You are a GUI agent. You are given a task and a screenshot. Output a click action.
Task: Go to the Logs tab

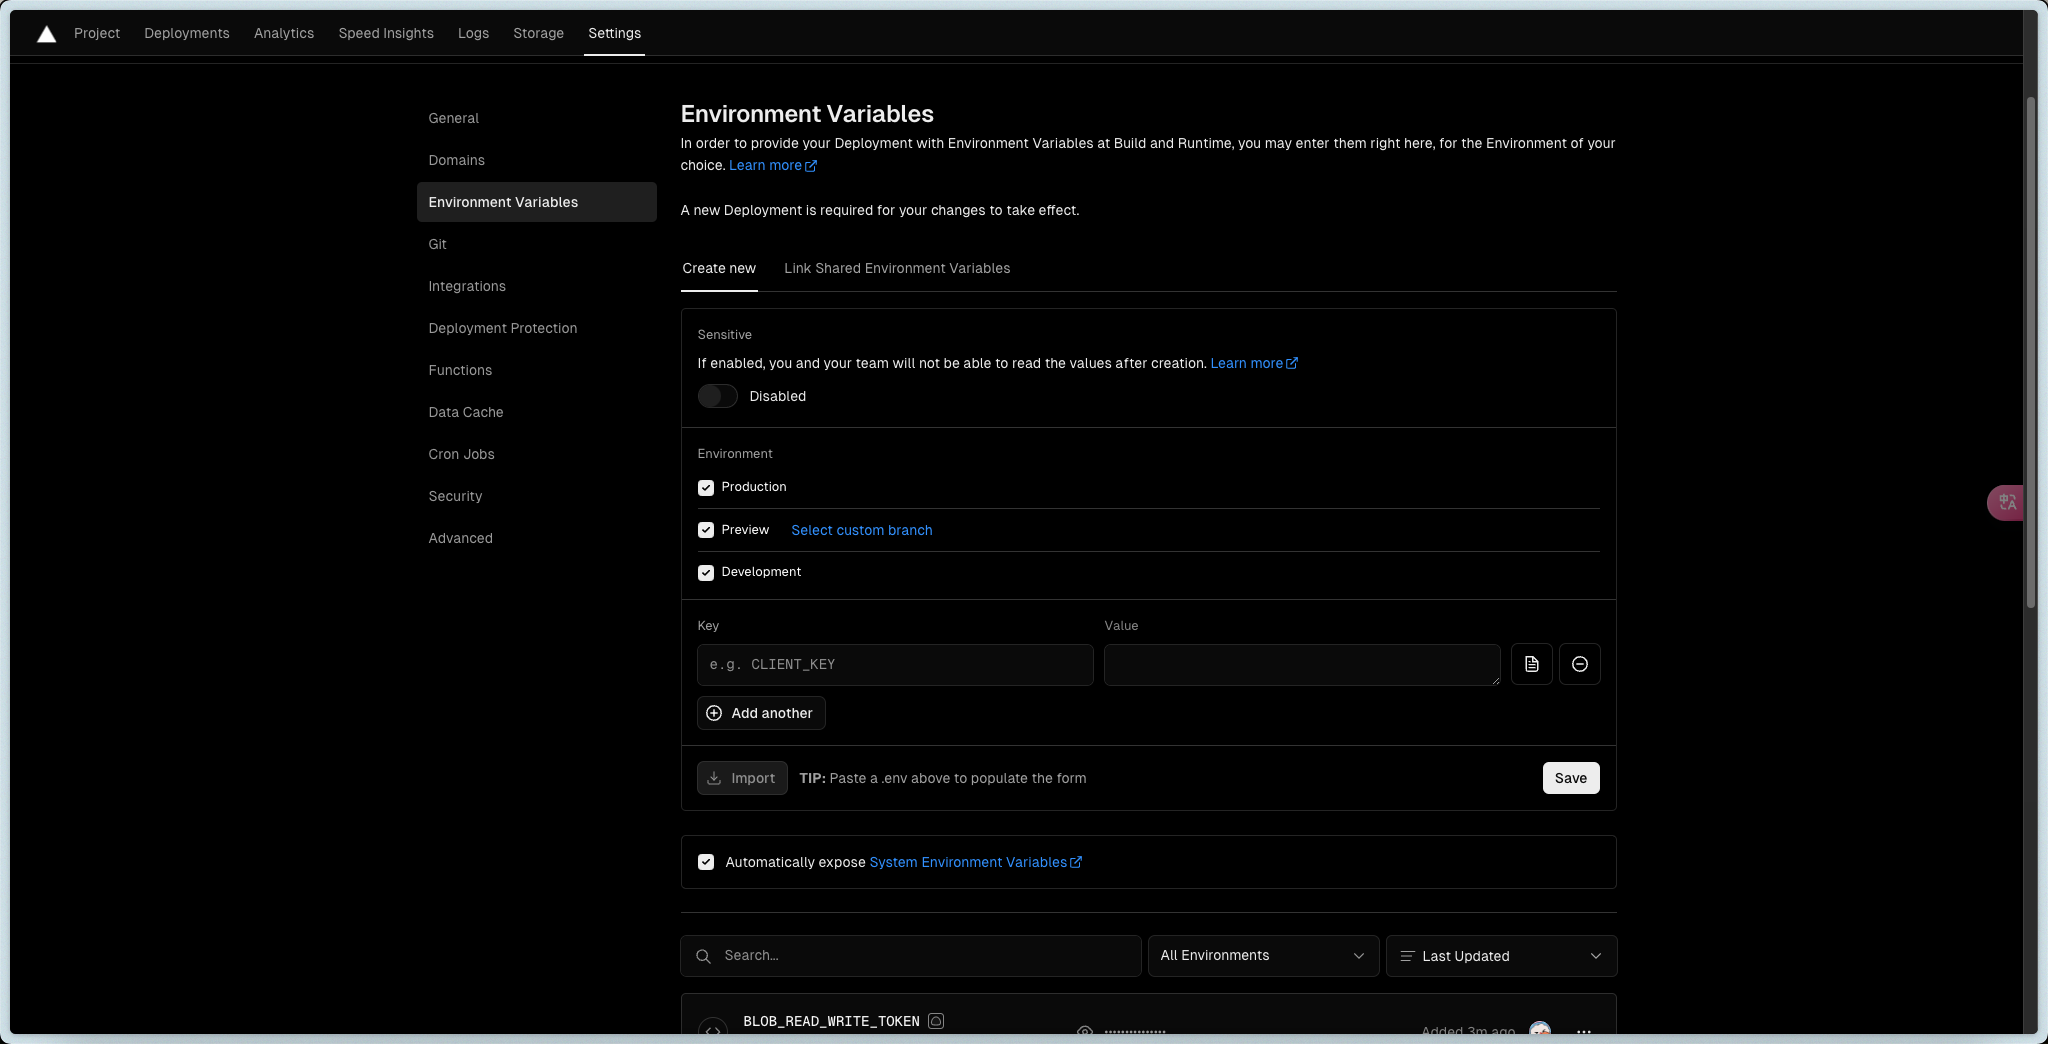coord(474,33)
